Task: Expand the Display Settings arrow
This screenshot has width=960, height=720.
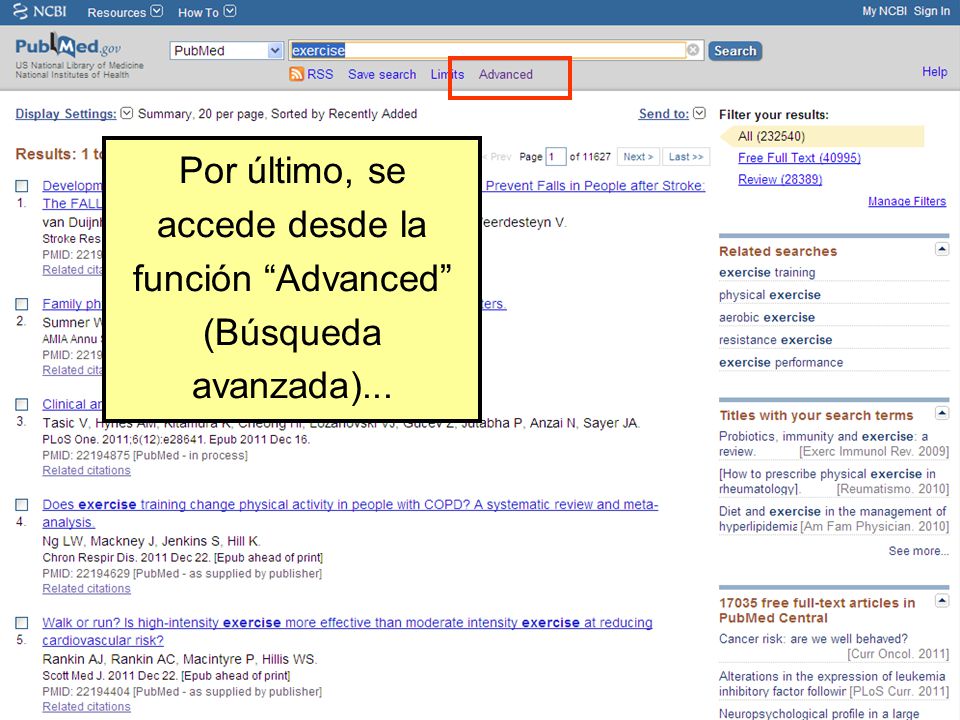Action: point(127,113)
